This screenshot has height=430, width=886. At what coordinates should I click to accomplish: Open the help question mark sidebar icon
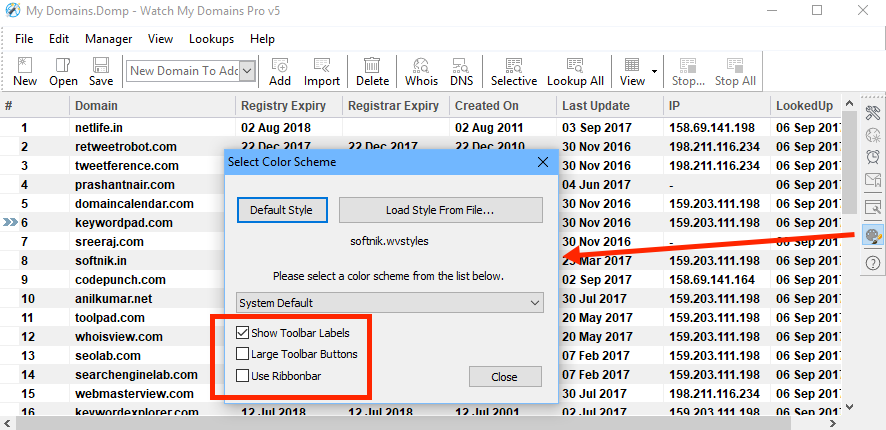click(873, 262)
